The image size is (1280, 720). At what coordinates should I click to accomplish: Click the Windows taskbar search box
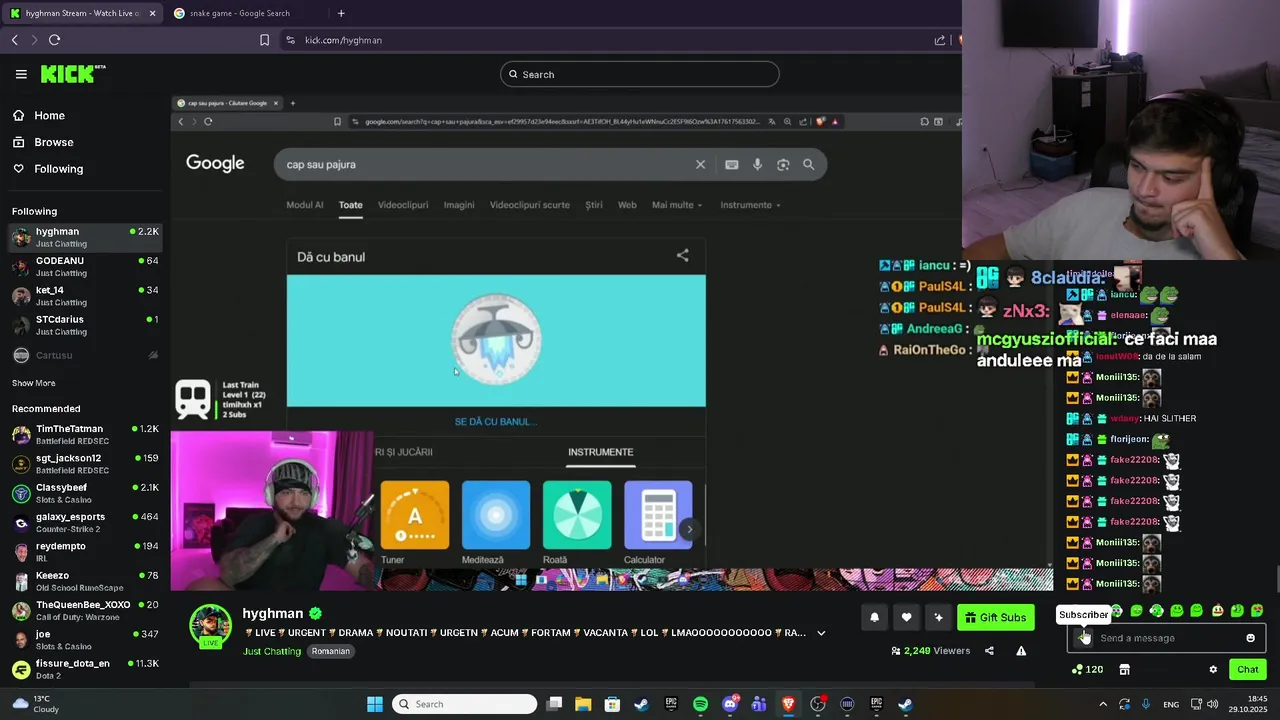(464, 704)
